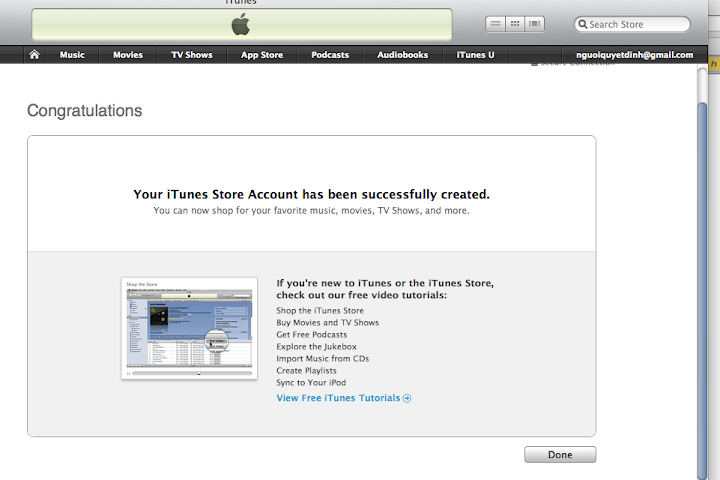Open the Audiobooks tab
This screenshot has height=480, width=720.
coord(402,55)
